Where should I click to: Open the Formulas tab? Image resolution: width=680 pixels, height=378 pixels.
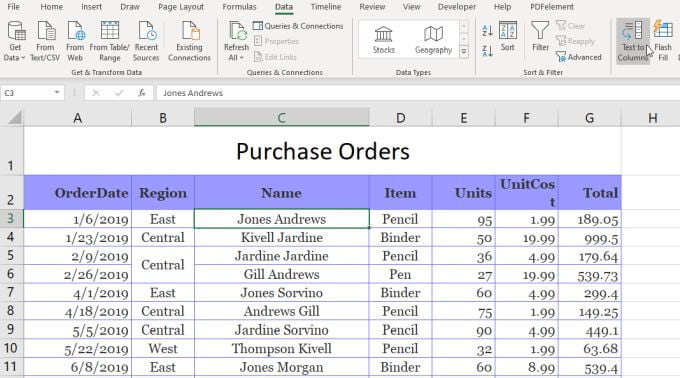(239, 7)
